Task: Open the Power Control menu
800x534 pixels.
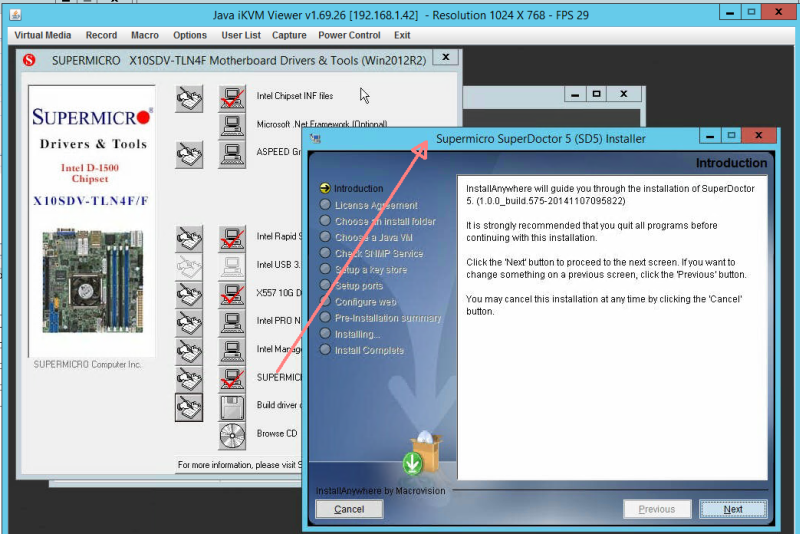Action: point(349,35)
